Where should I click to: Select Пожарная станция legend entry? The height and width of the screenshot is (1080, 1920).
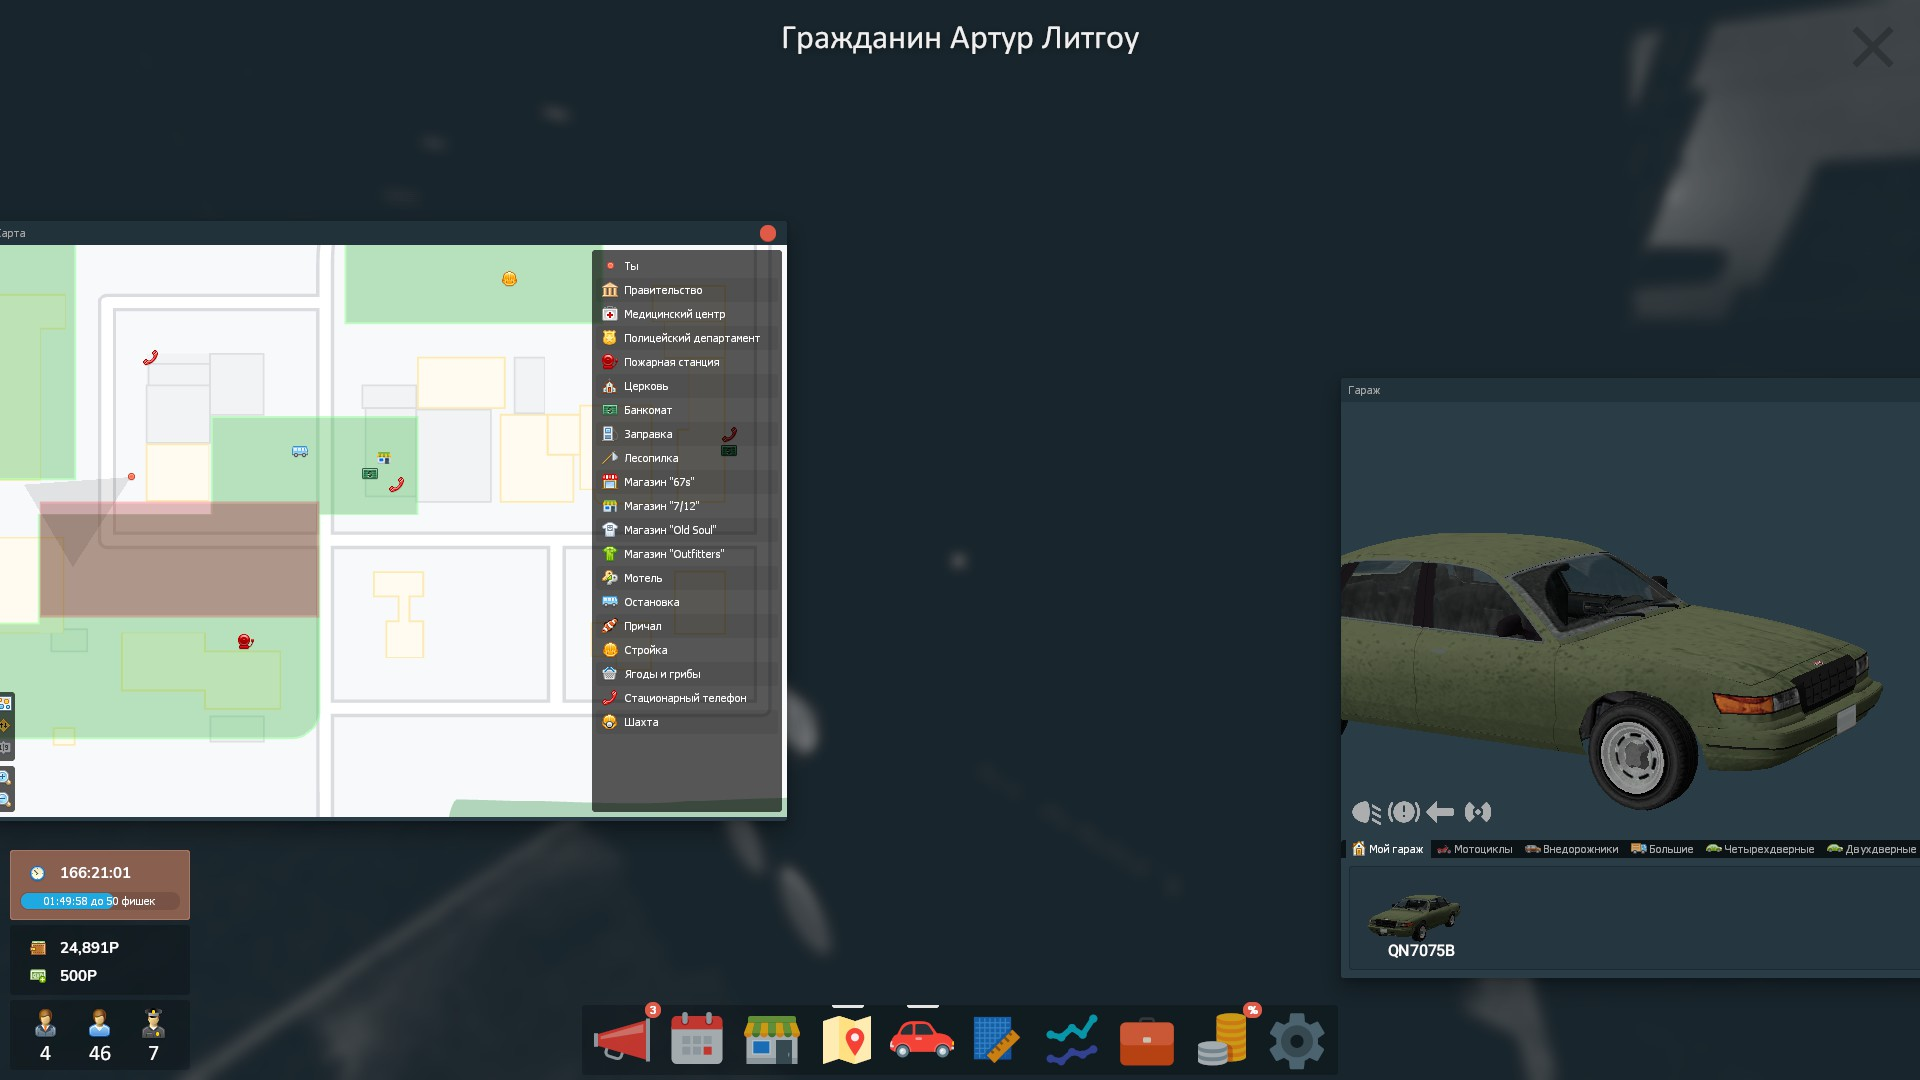pos(686,362)
